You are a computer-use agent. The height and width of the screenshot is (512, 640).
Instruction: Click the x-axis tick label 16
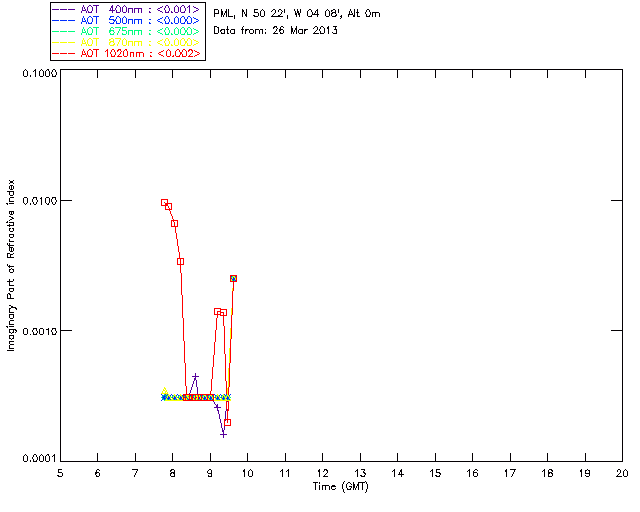(x=473, y=473)
